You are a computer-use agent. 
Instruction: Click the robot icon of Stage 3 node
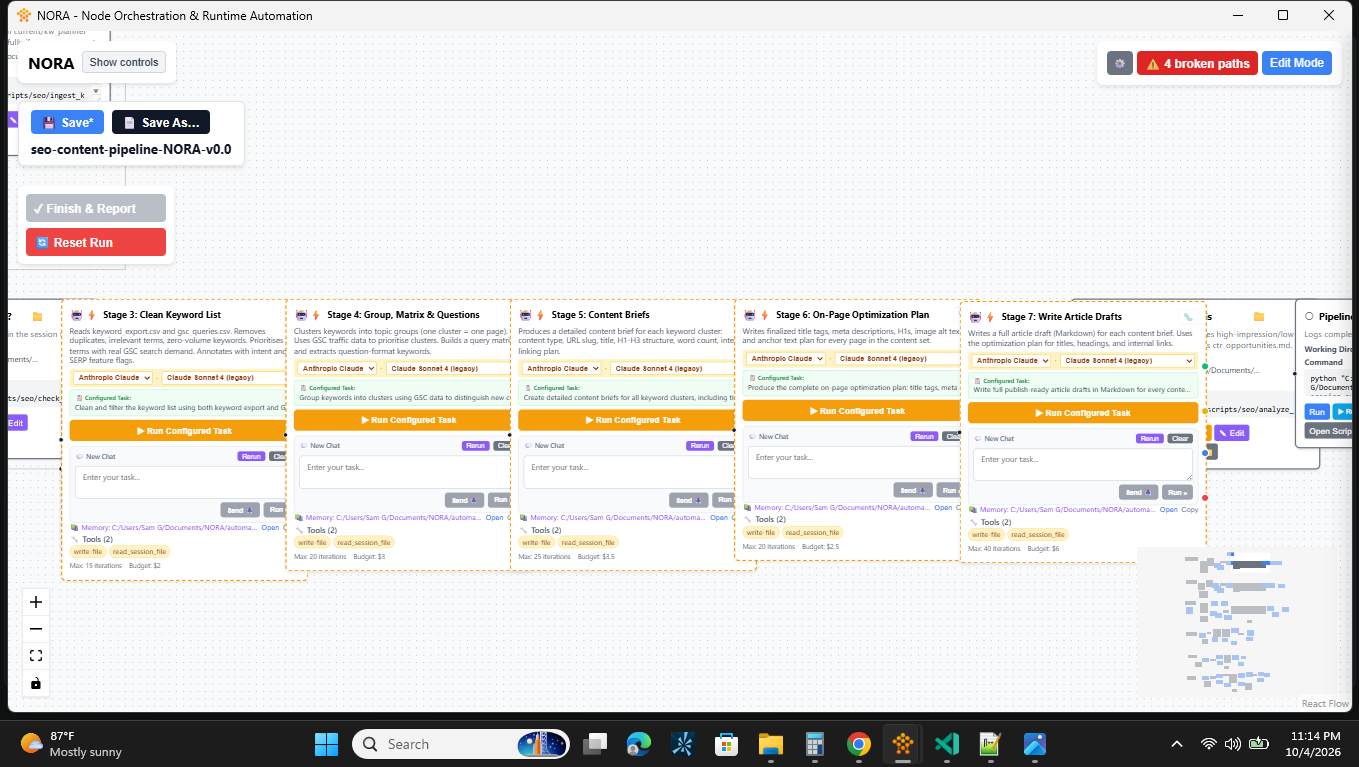[x=76, y=315]
